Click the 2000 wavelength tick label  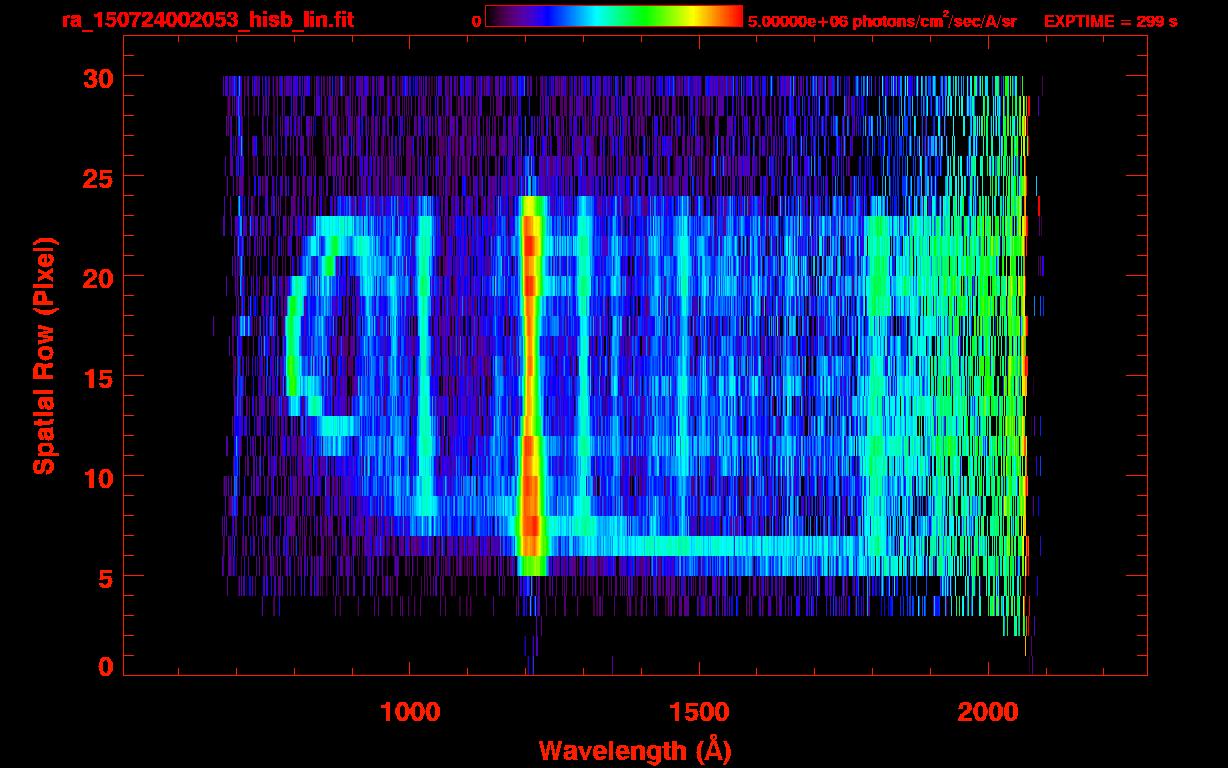(989, 712)
